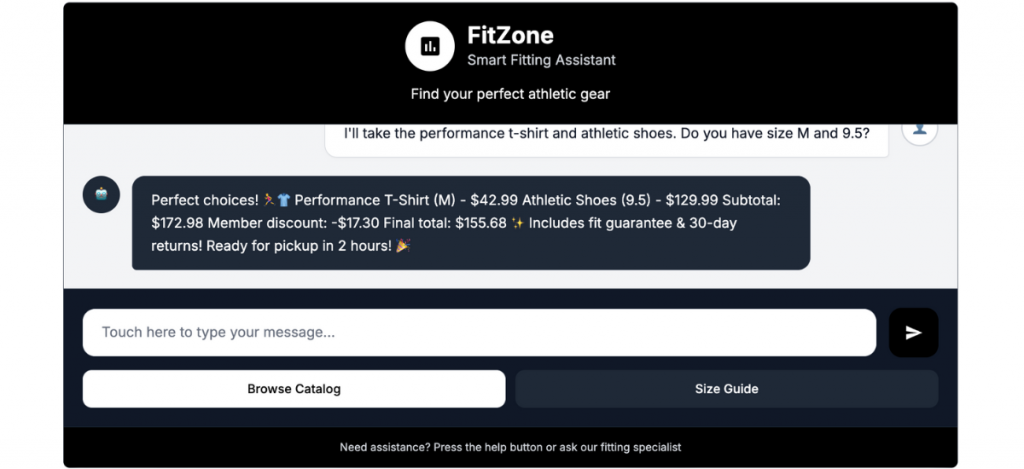Focus the 'Touch here to type your message' field

tap(479, 332)
